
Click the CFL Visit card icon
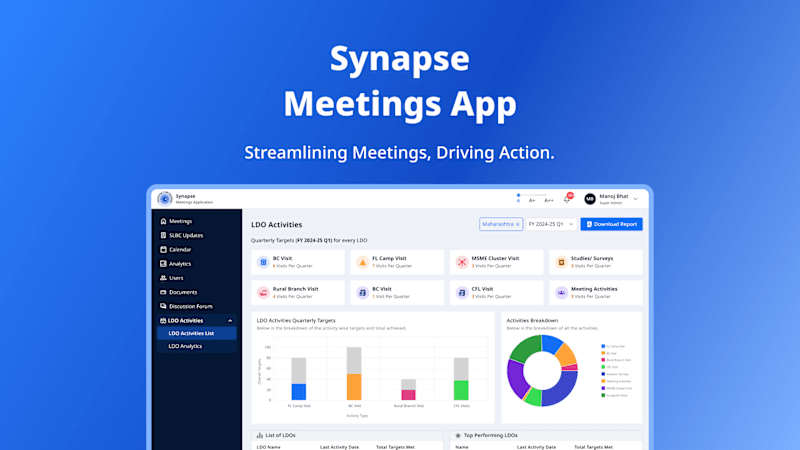coord(462,293)
